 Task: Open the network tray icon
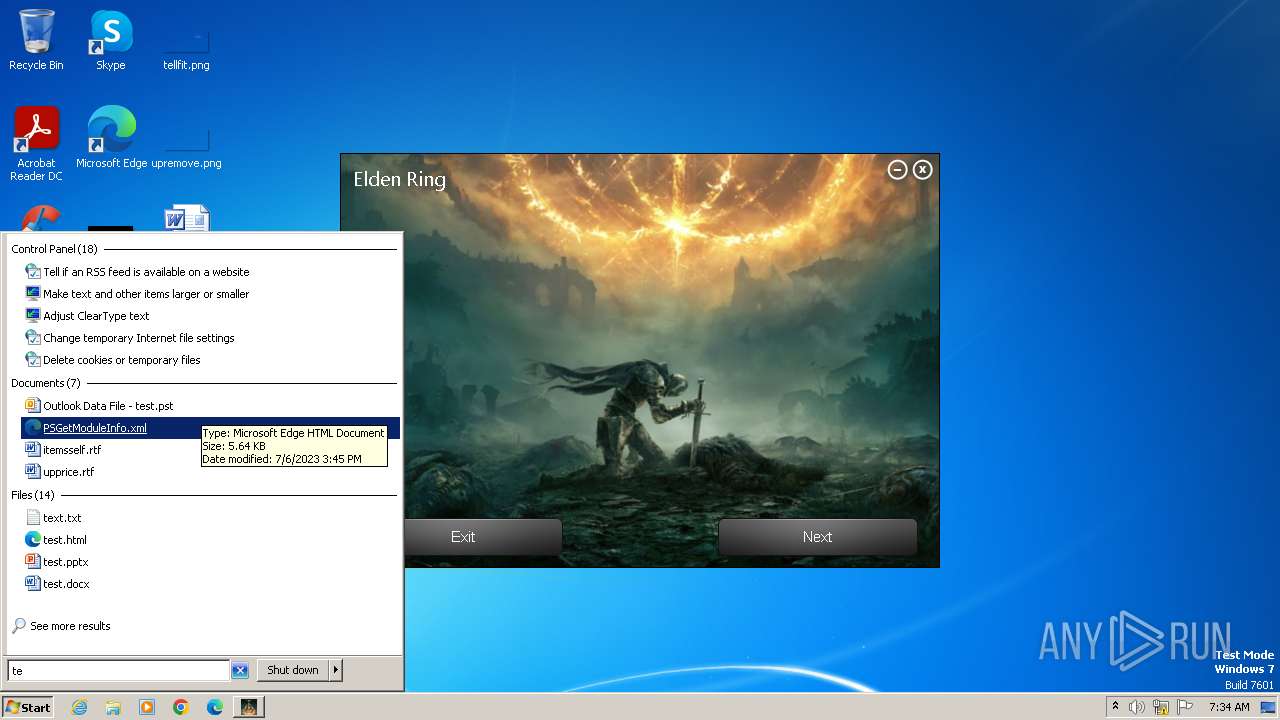point(1161,707)
